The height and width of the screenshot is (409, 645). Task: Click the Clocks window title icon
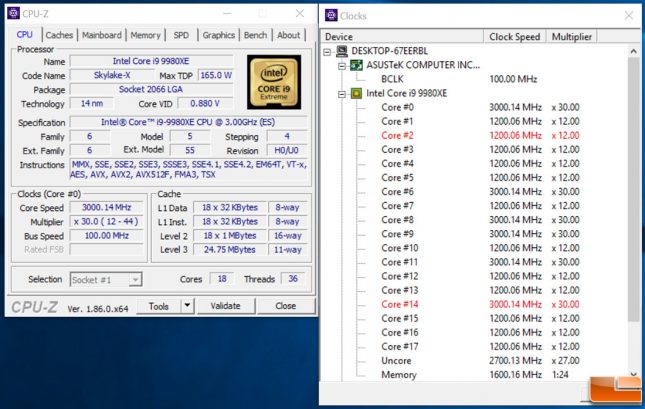coord(331,15)
